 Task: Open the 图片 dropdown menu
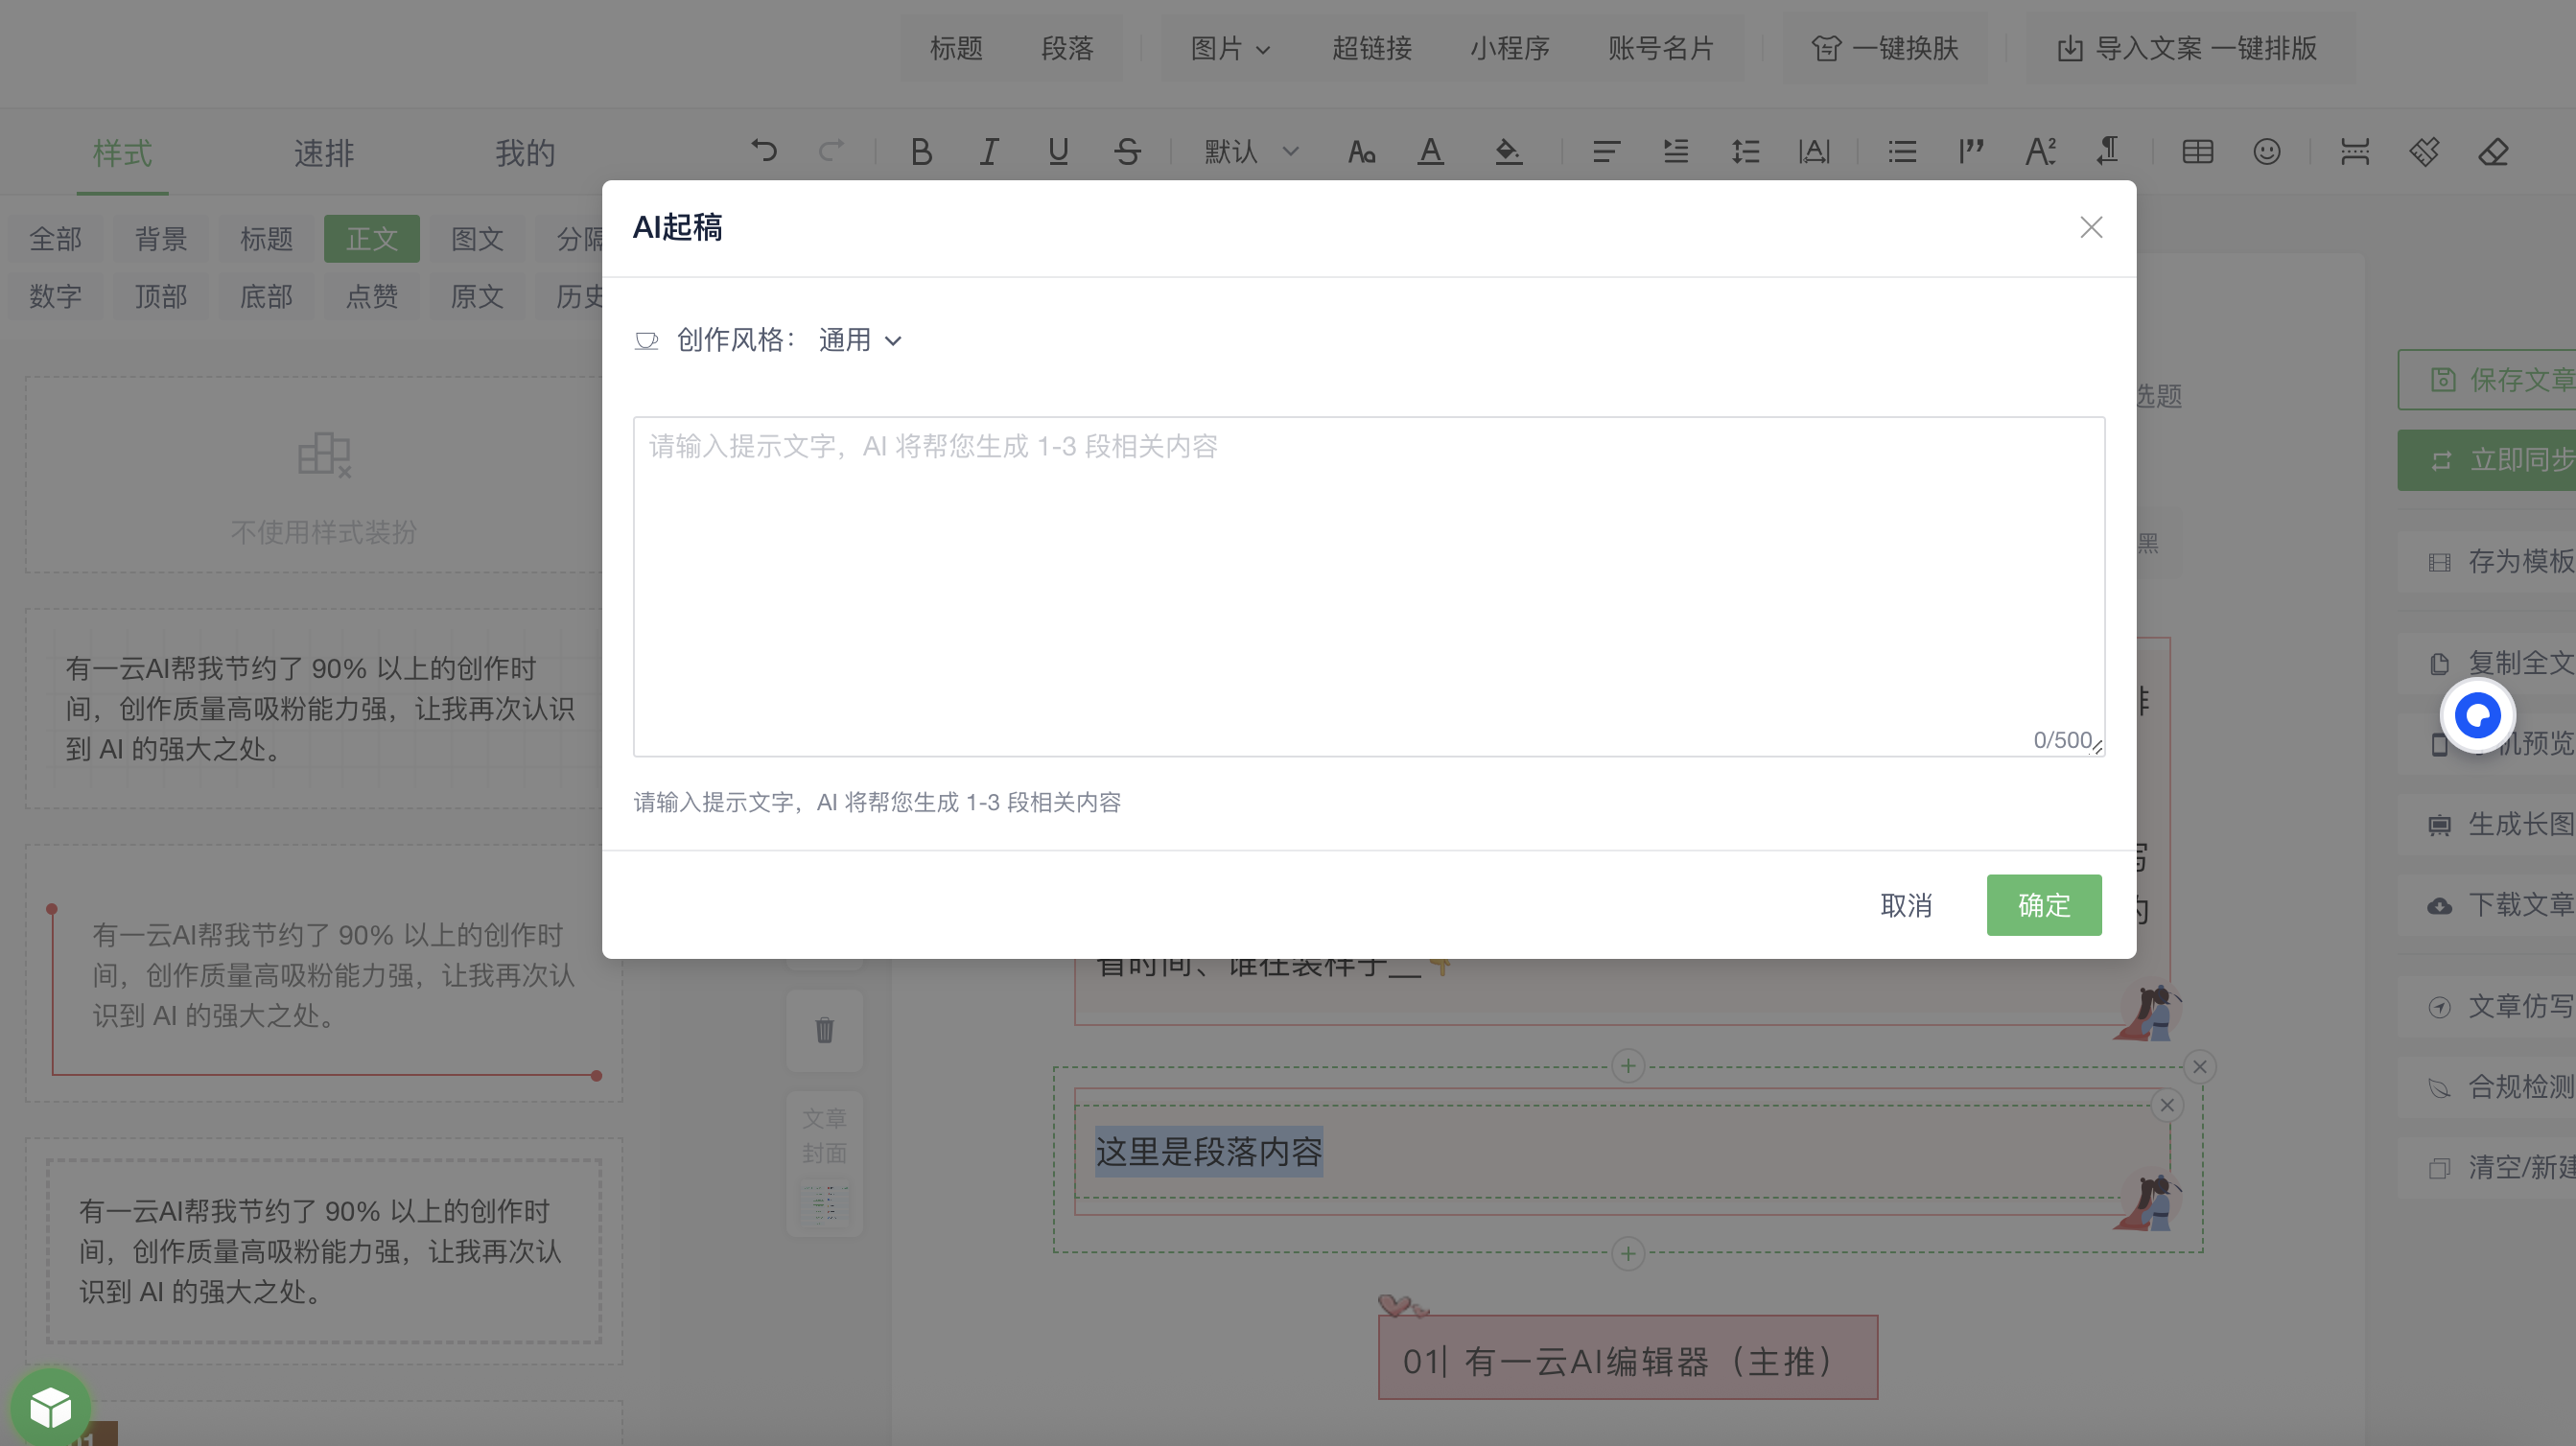tap(1230, 48)
